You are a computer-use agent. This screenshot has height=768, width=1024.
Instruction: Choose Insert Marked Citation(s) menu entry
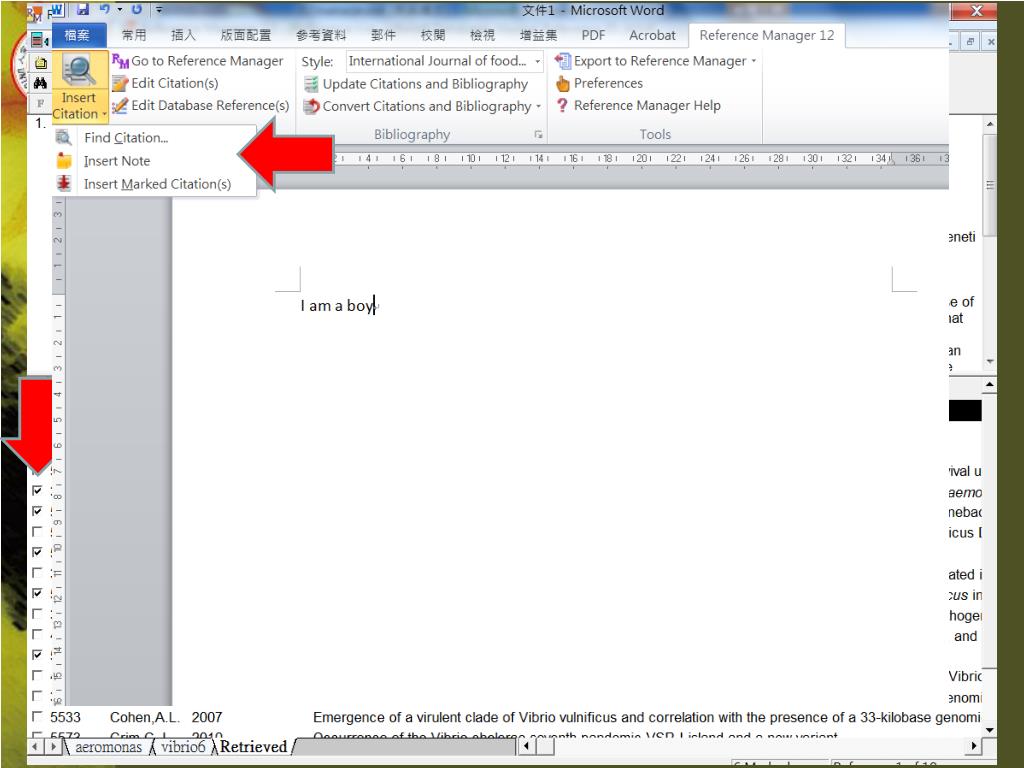[x=155, y=184]
